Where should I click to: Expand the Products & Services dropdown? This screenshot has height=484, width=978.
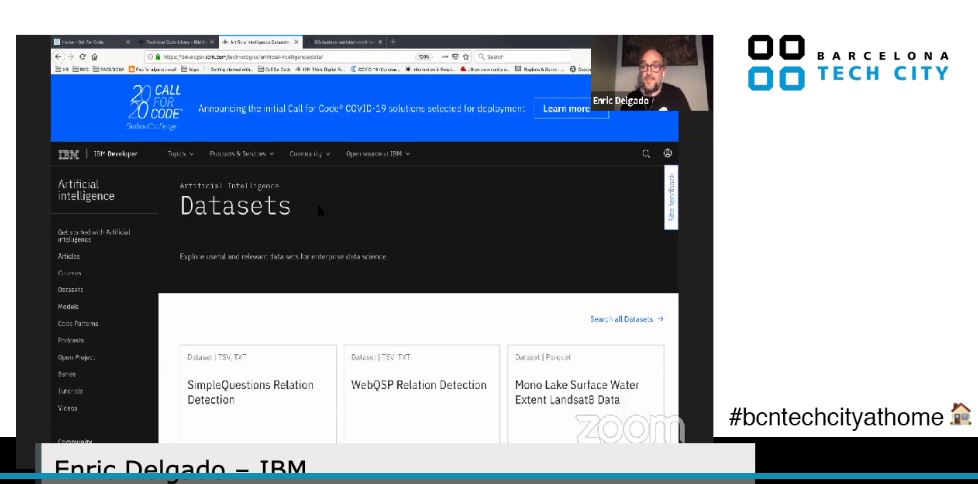pos(241,154)
